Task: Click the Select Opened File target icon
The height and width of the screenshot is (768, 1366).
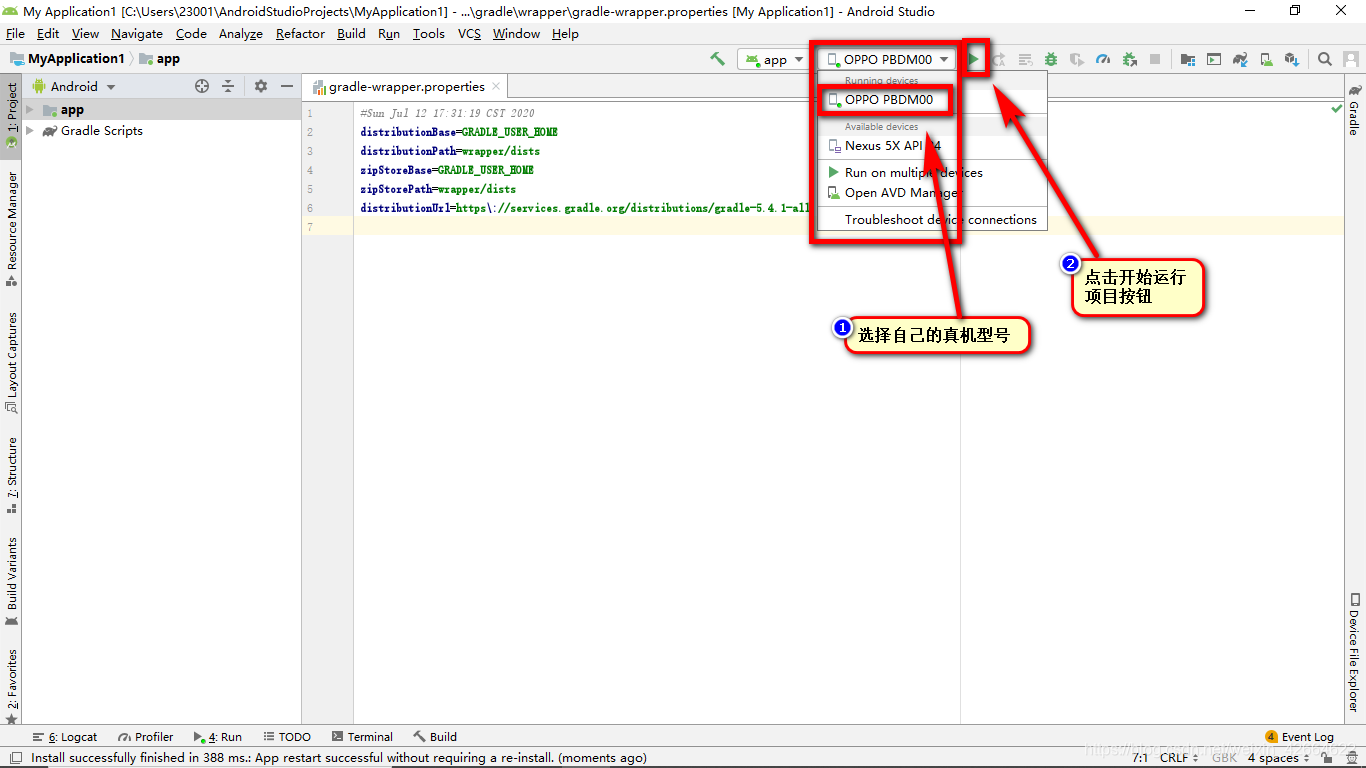Action: pyautogui.click(x=202, y=86)
